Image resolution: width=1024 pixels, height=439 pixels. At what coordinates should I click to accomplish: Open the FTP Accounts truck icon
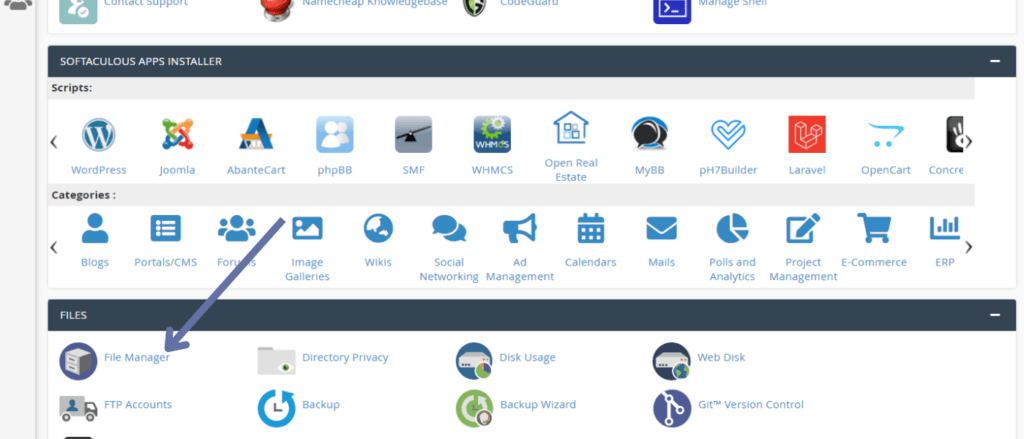point(78,408)
